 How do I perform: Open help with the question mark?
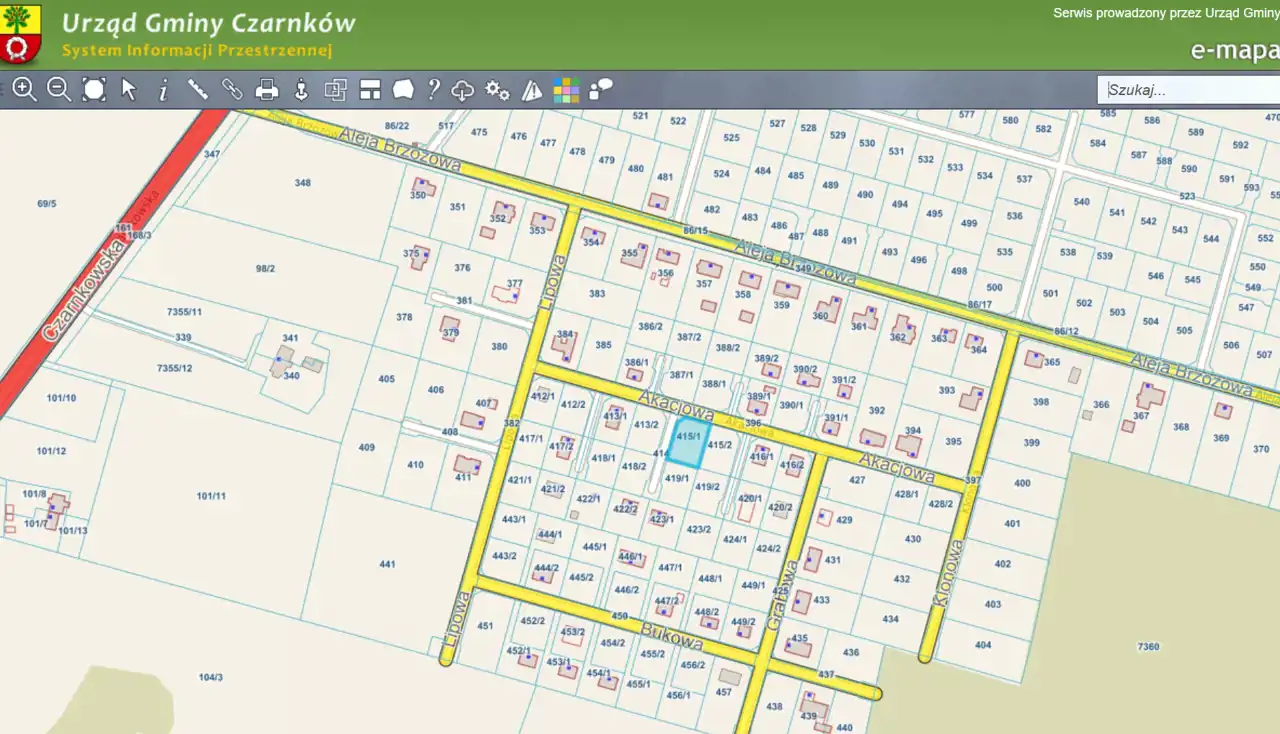coord(433,90)
